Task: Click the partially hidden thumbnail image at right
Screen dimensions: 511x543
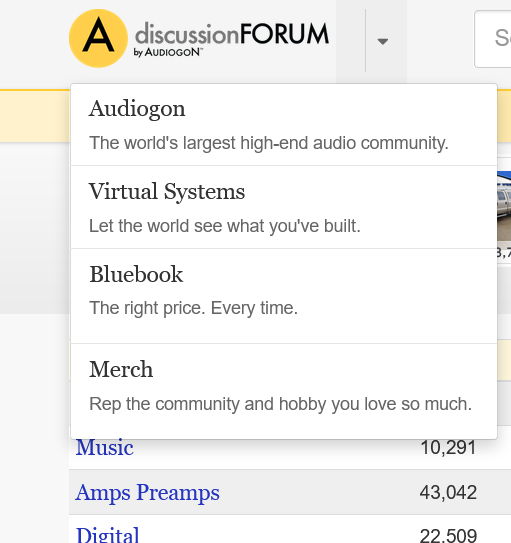Action: (x=504, y=206)
